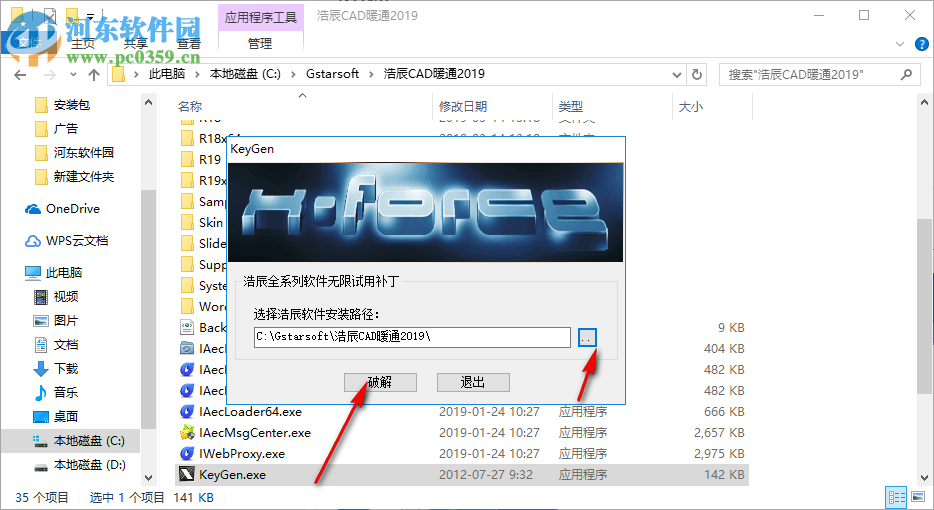Image resolution: width=934 pixels, height=510 pixels.
Task: Select the R19 folder icon
Action: pyautogui.click(x=187, y=160)
